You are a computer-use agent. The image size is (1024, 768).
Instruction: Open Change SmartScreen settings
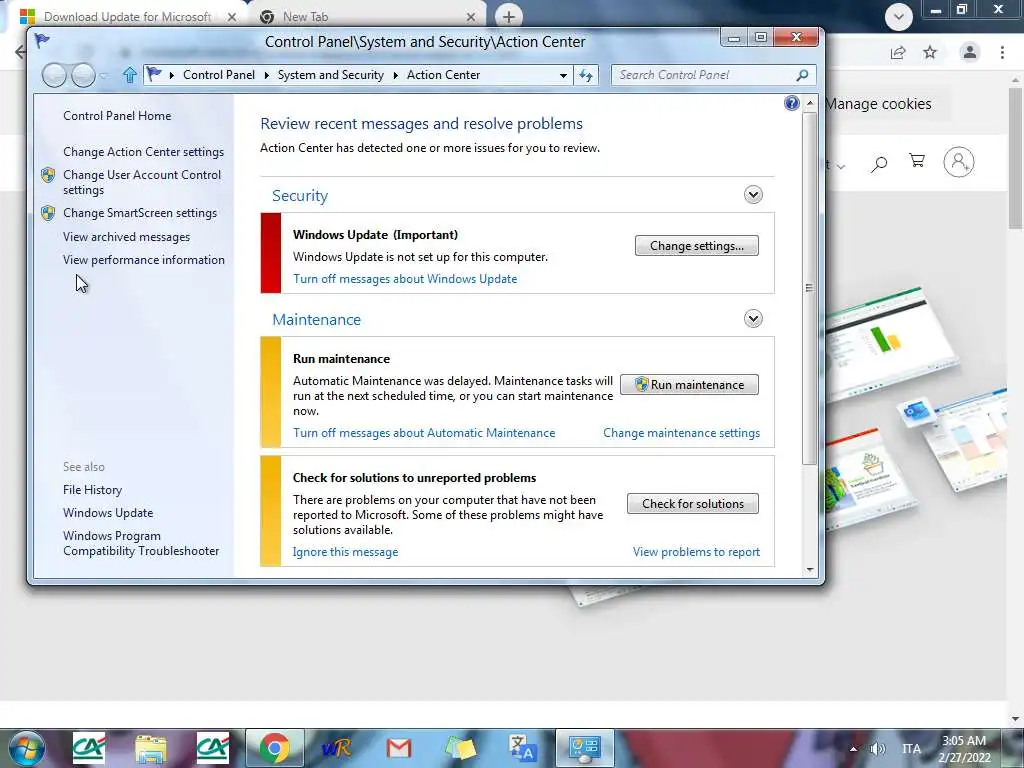click(x=140, y=213)
